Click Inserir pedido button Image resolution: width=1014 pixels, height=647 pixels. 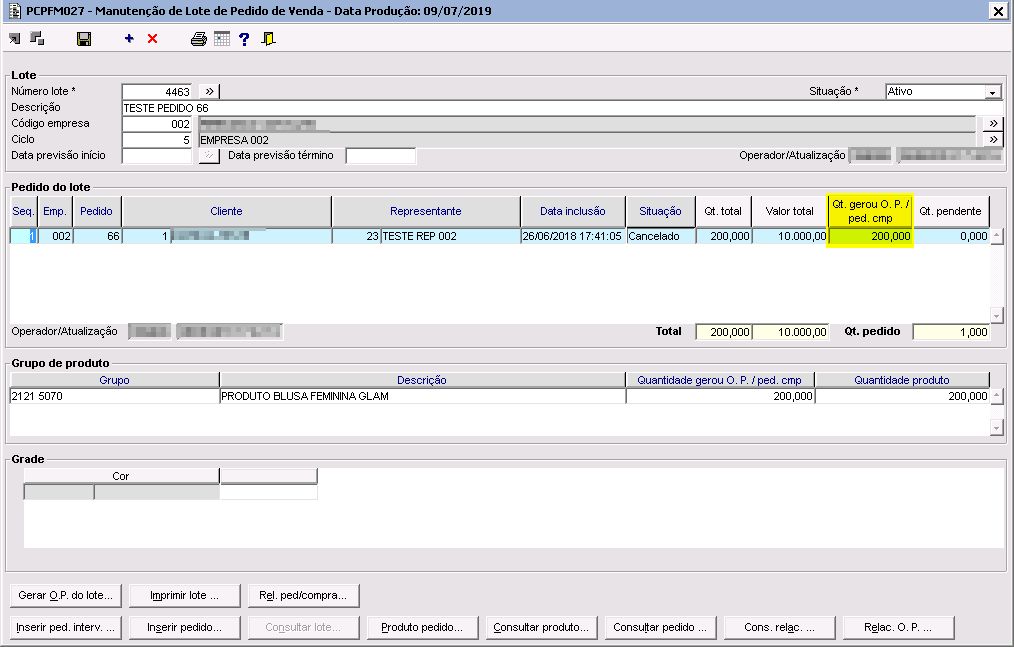[x=184, y=627]
